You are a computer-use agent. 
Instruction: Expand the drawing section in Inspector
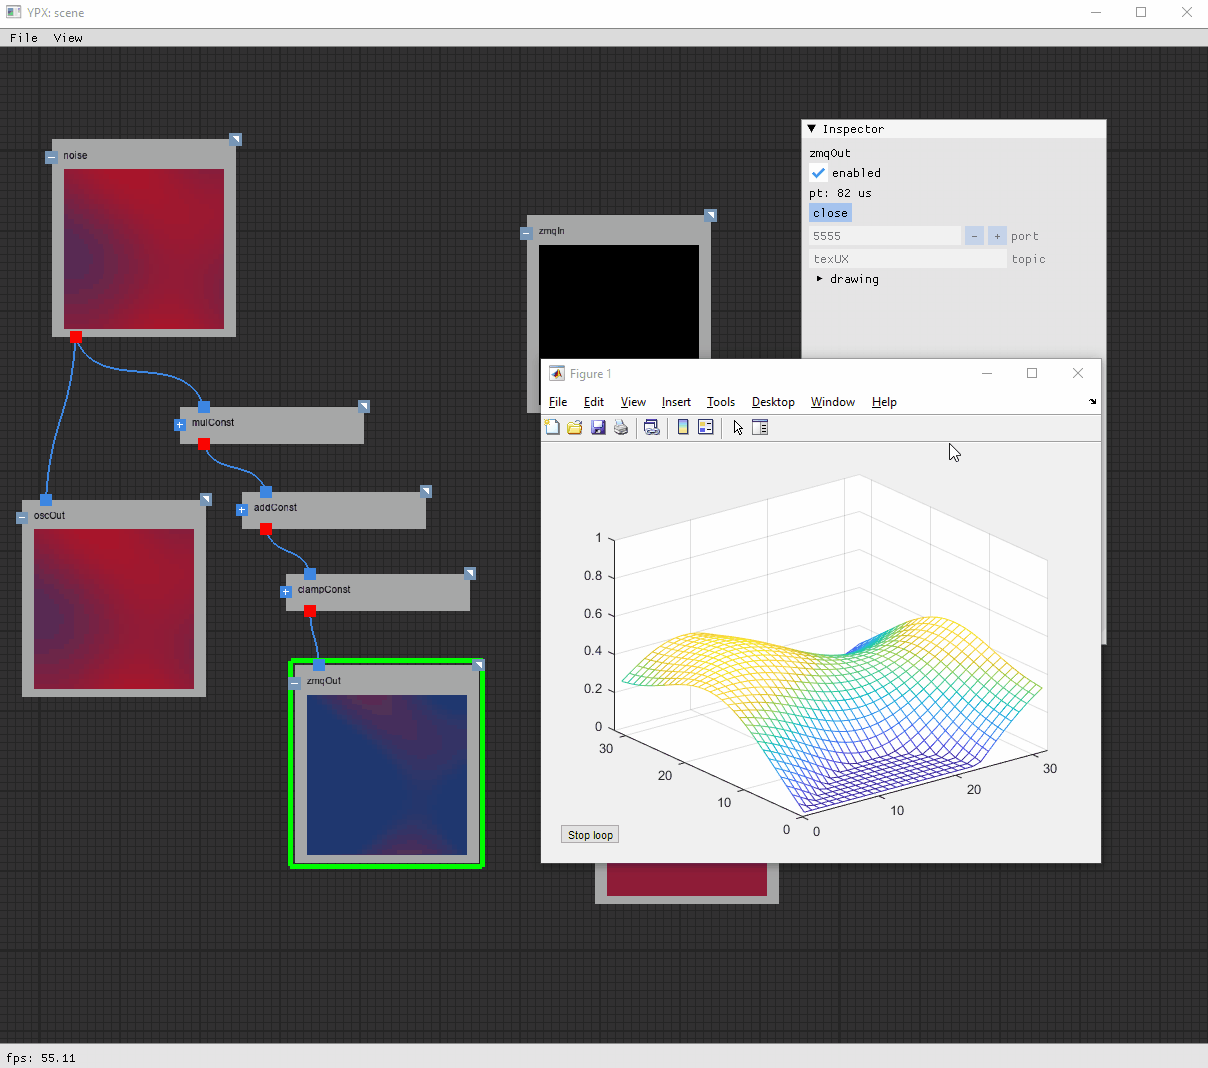[820, 279]
